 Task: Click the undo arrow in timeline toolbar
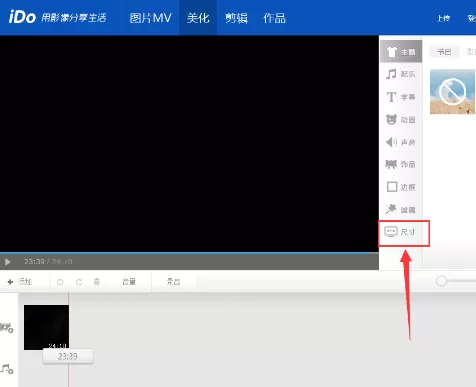coord(60,282)
